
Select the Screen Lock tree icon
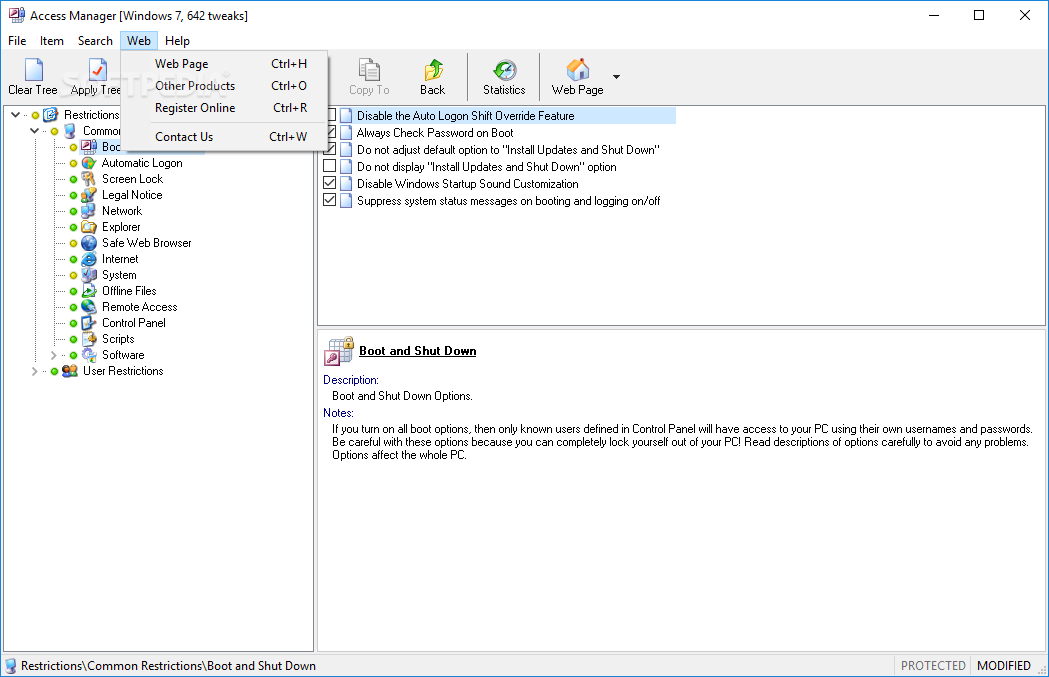click(89, 179)
